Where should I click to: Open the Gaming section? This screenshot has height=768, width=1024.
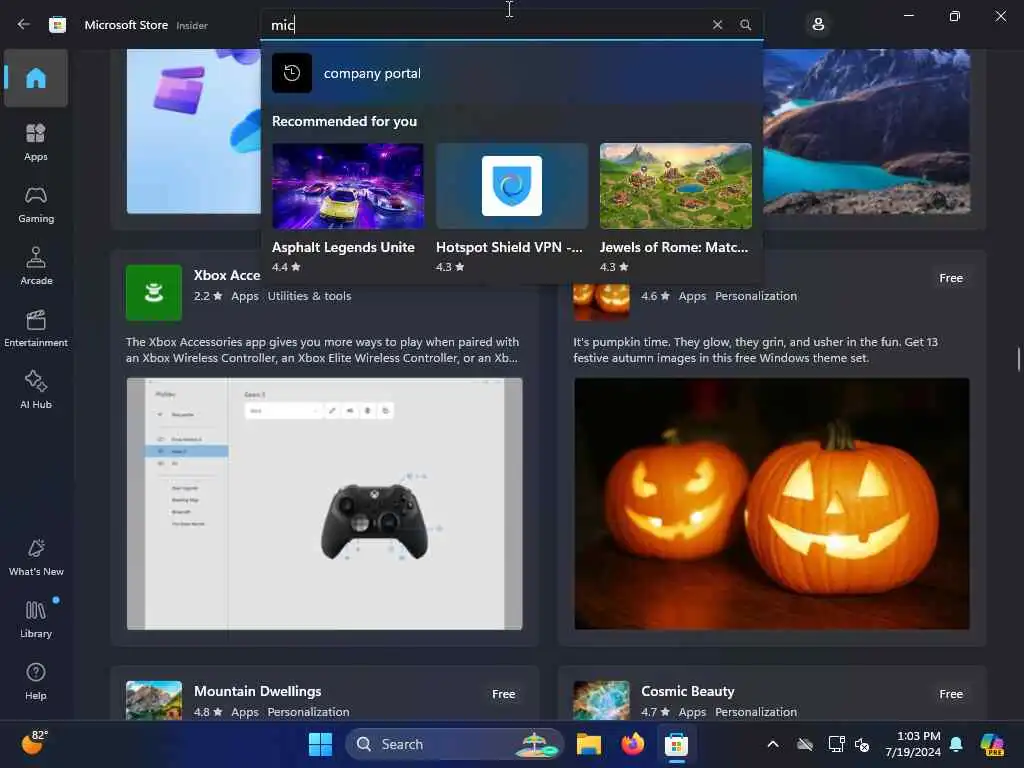(x=36, y=204)
